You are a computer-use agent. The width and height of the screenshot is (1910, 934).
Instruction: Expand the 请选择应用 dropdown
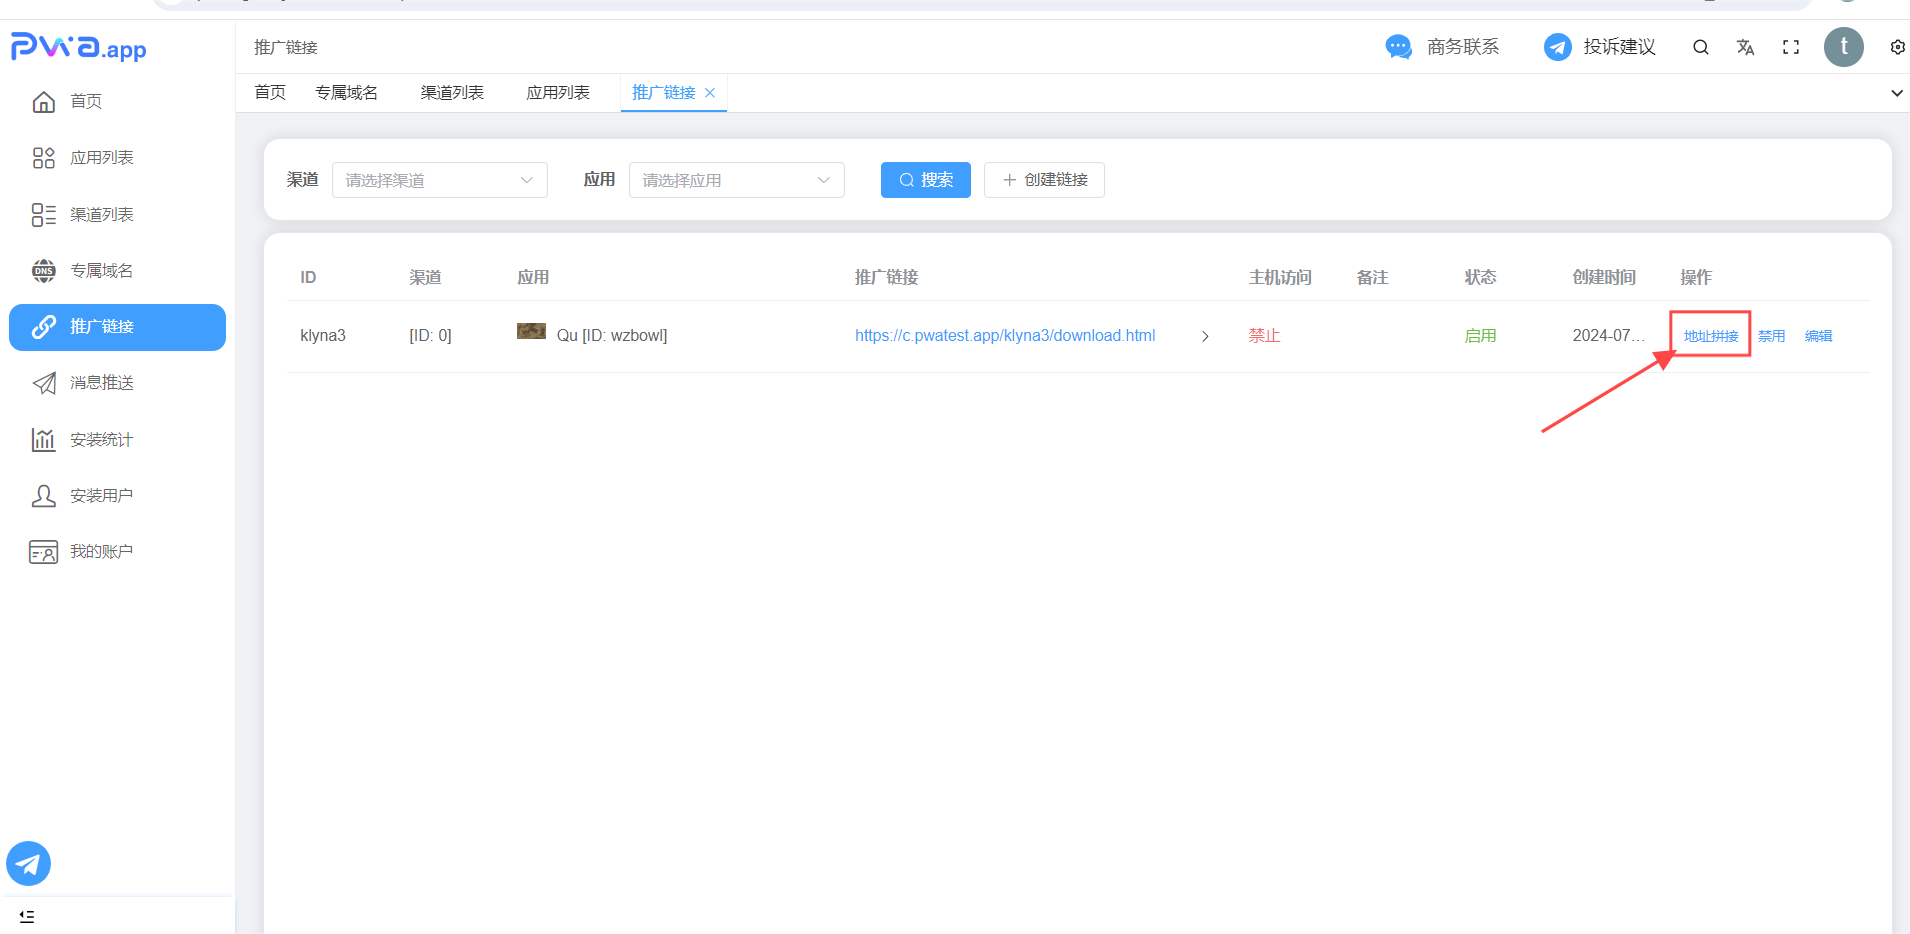click(x=736, y=180)
